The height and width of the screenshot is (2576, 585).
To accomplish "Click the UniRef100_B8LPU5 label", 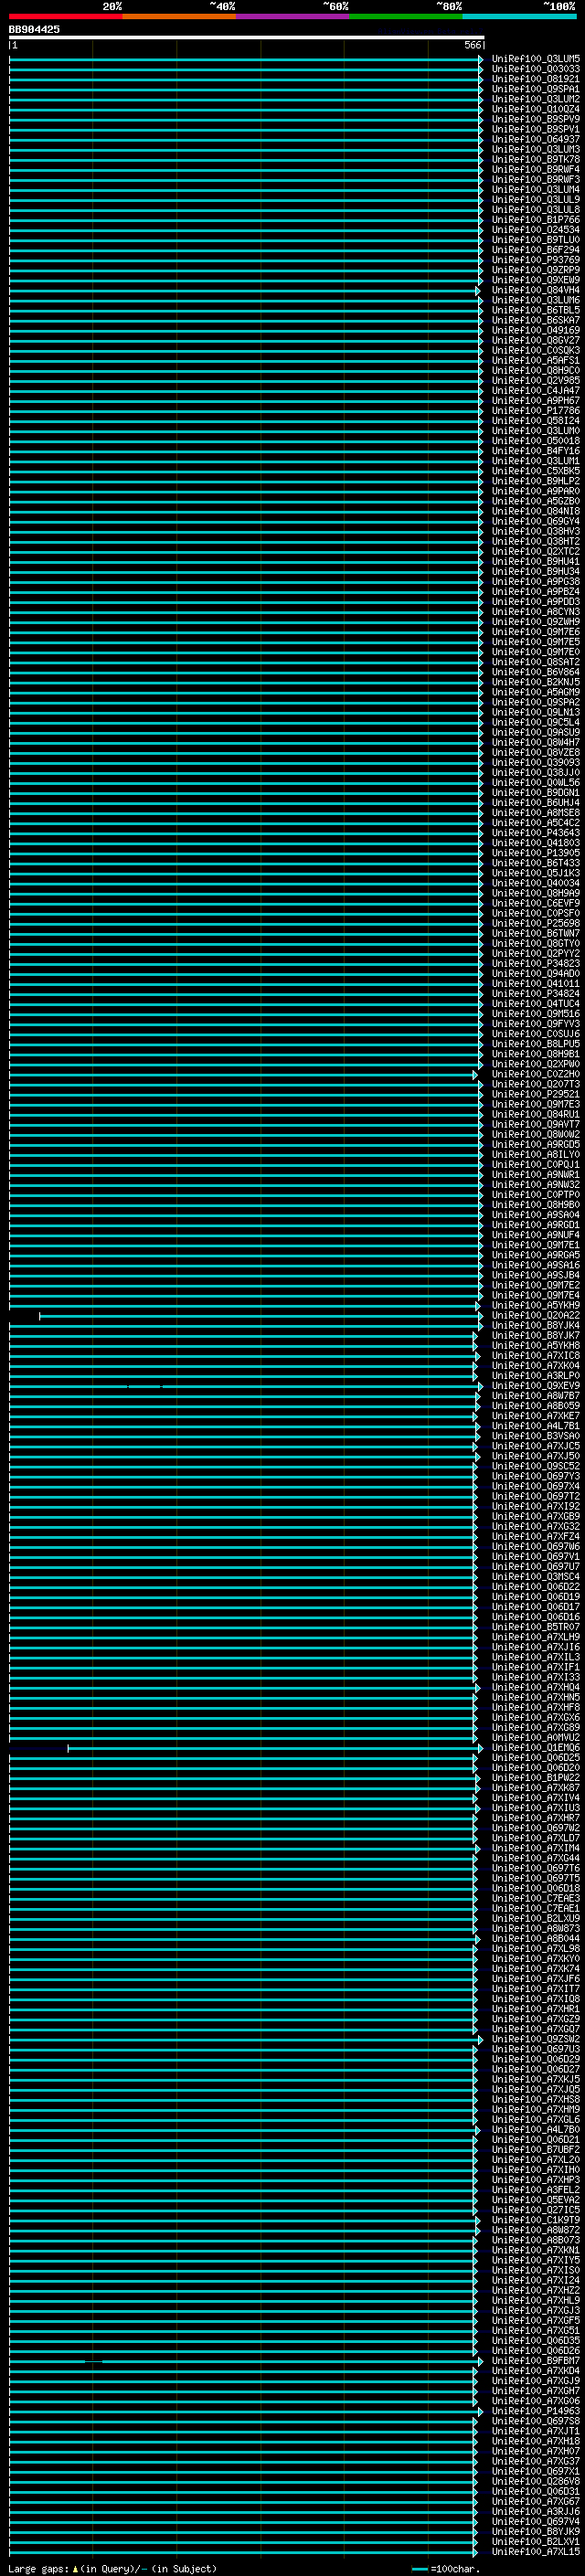I will click(x=535, y=1044).
